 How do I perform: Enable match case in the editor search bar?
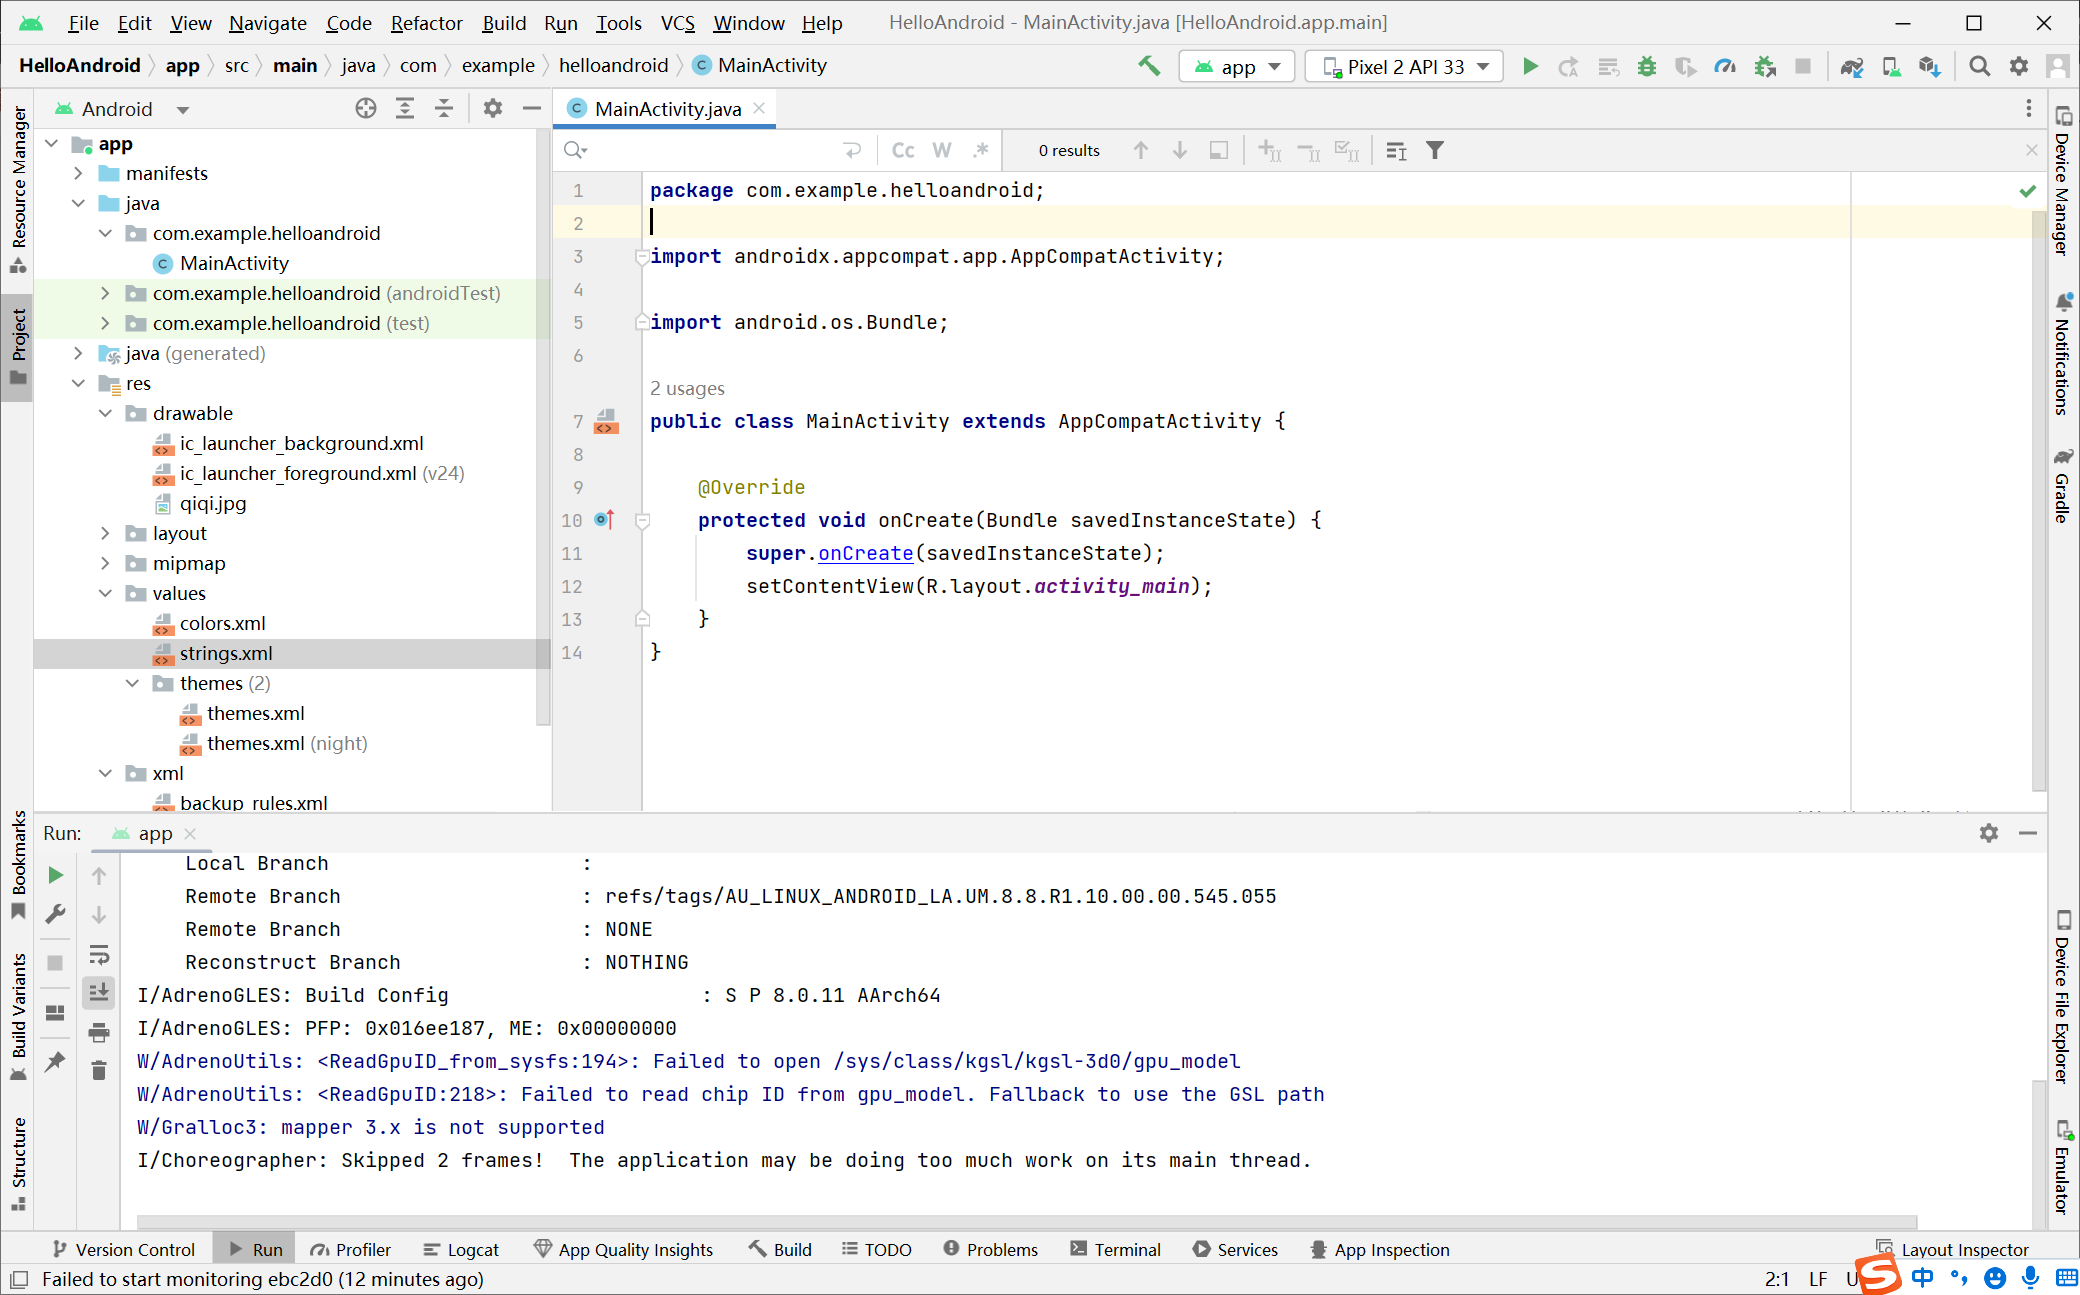tap(903, 150)
